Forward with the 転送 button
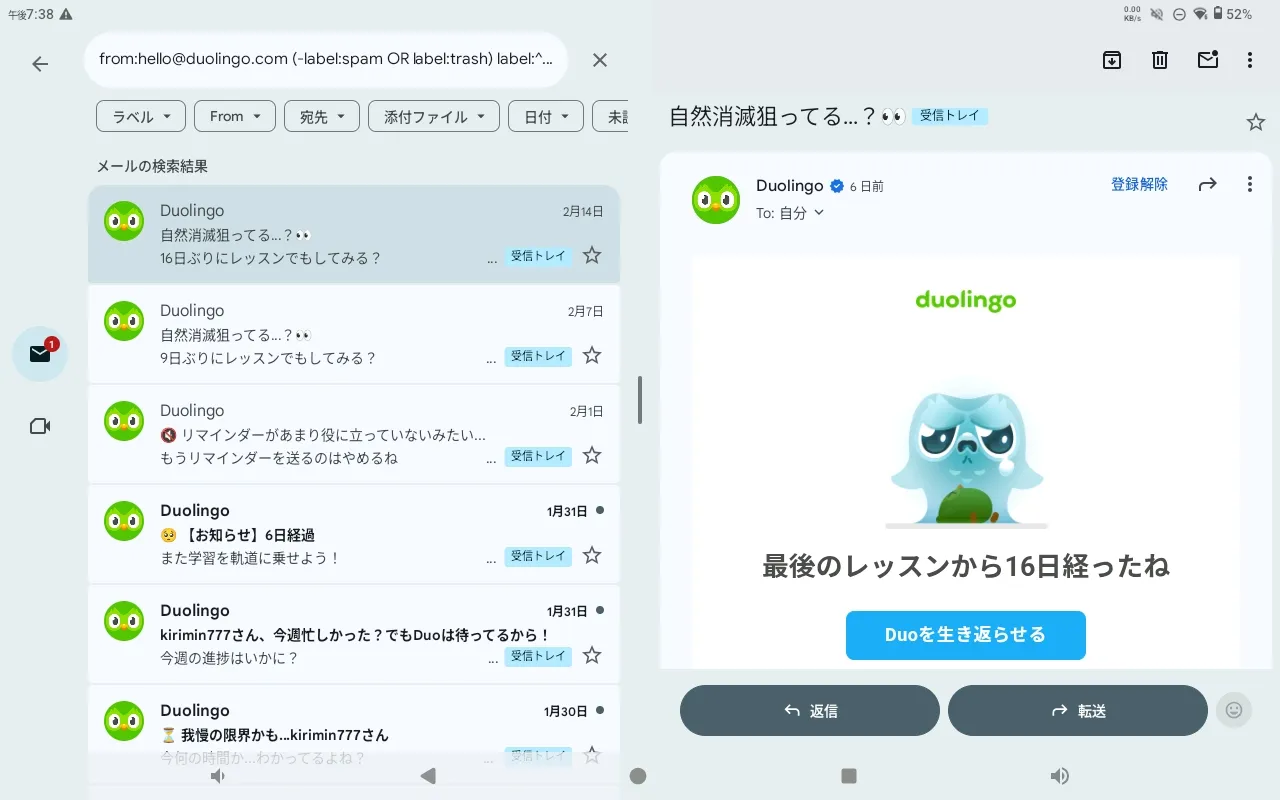 coord(1078,711)
